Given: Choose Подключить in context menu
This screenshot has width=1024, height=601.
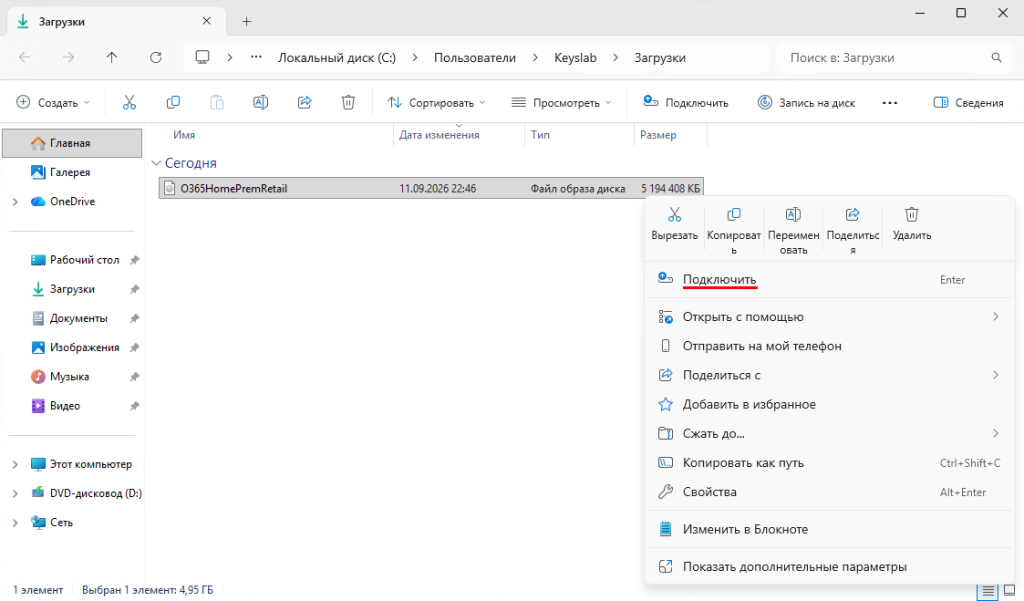Looking at the screenshot, I should 829,280.
